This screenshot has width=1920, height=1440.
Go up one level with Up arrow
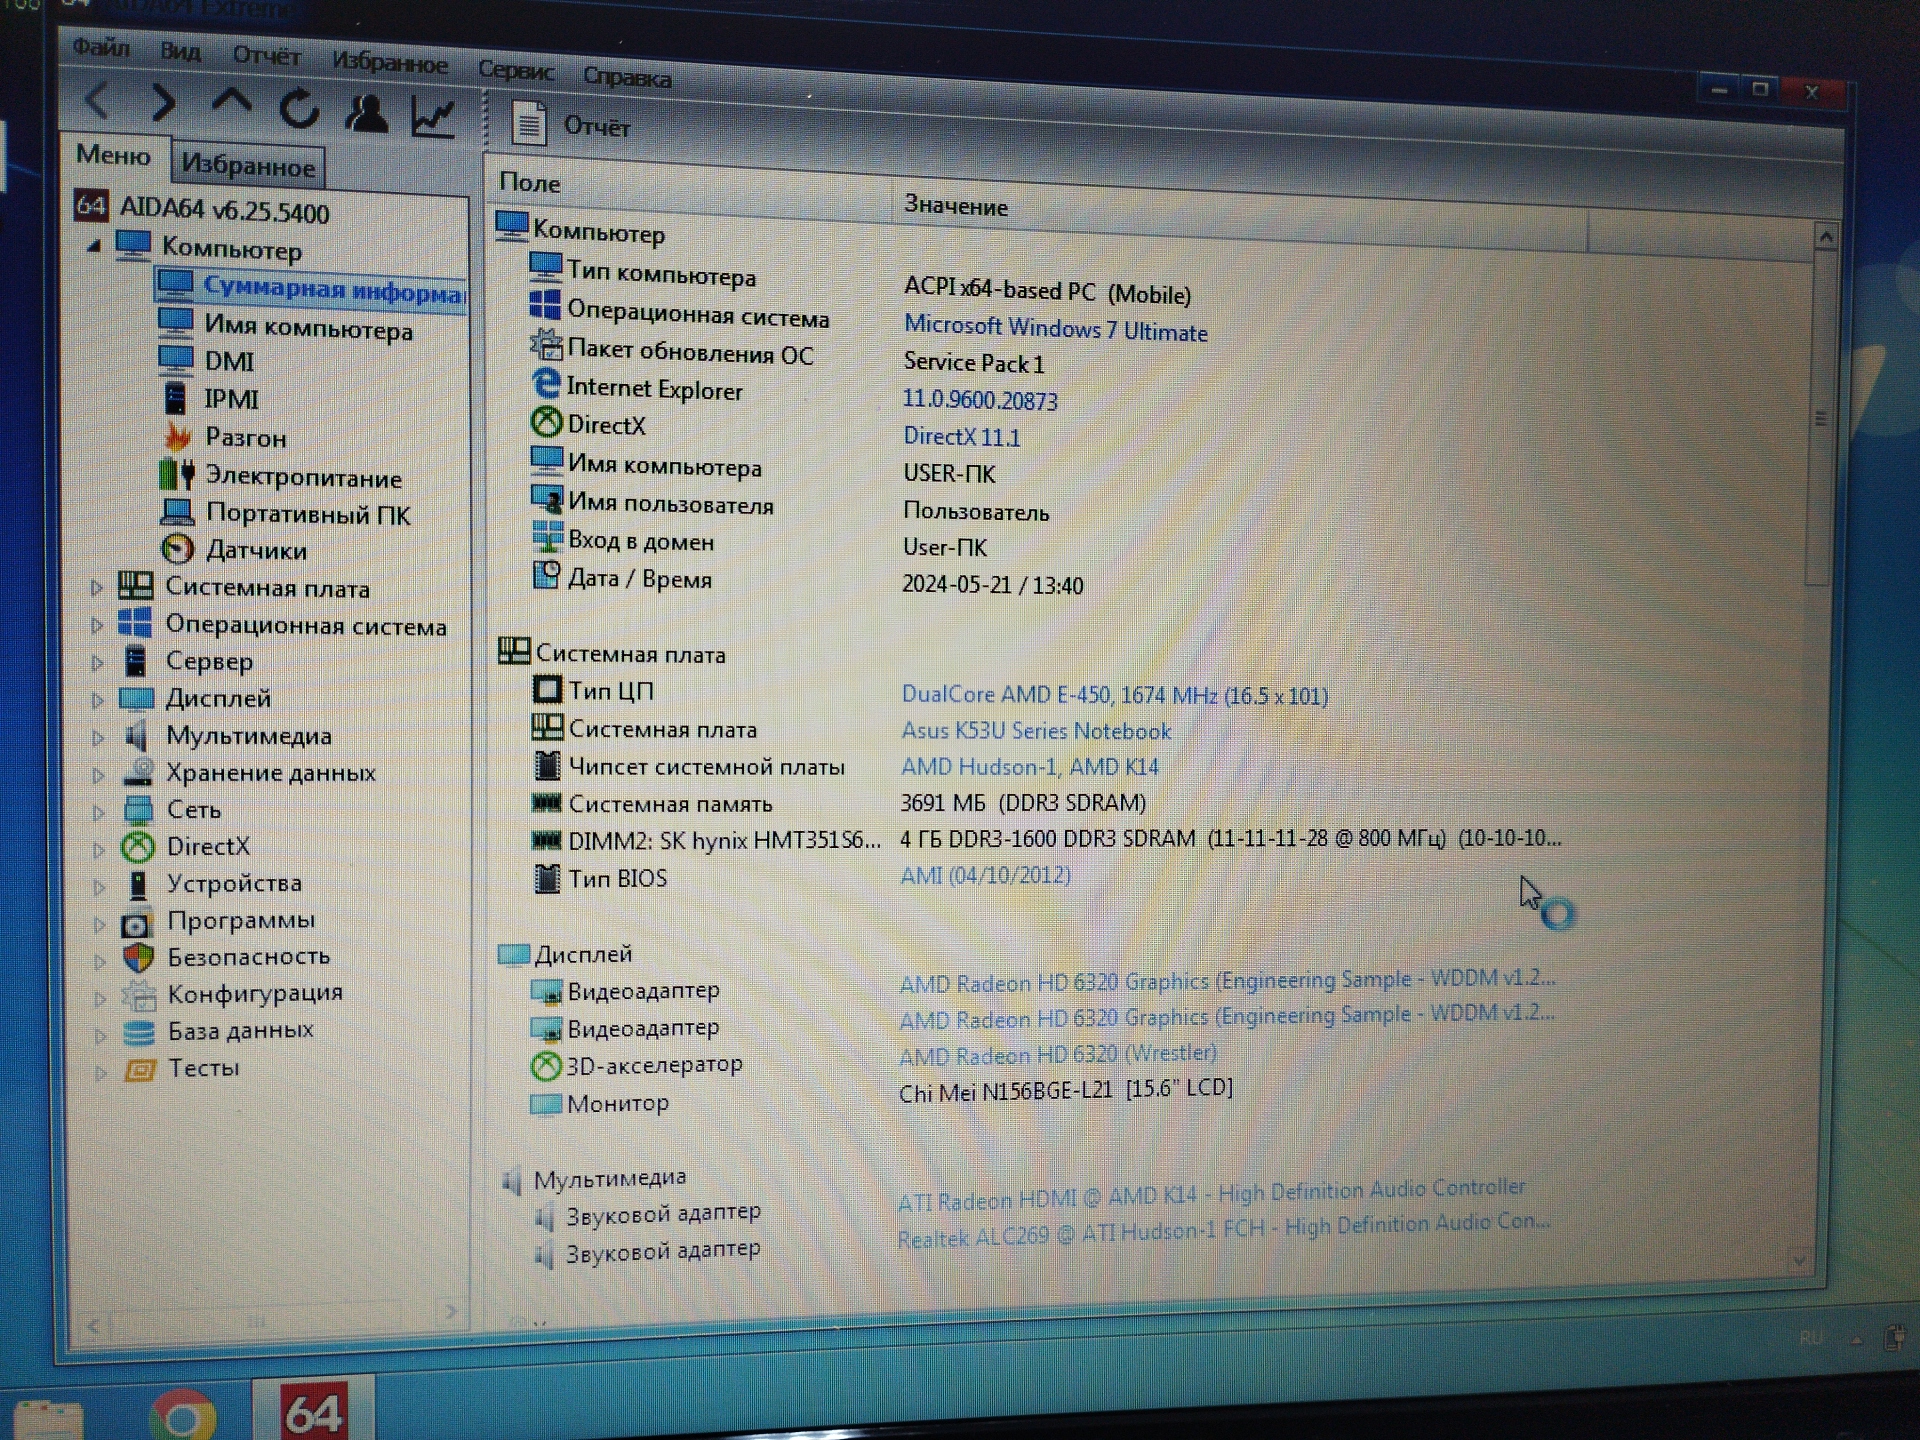[x=231, y=102]
